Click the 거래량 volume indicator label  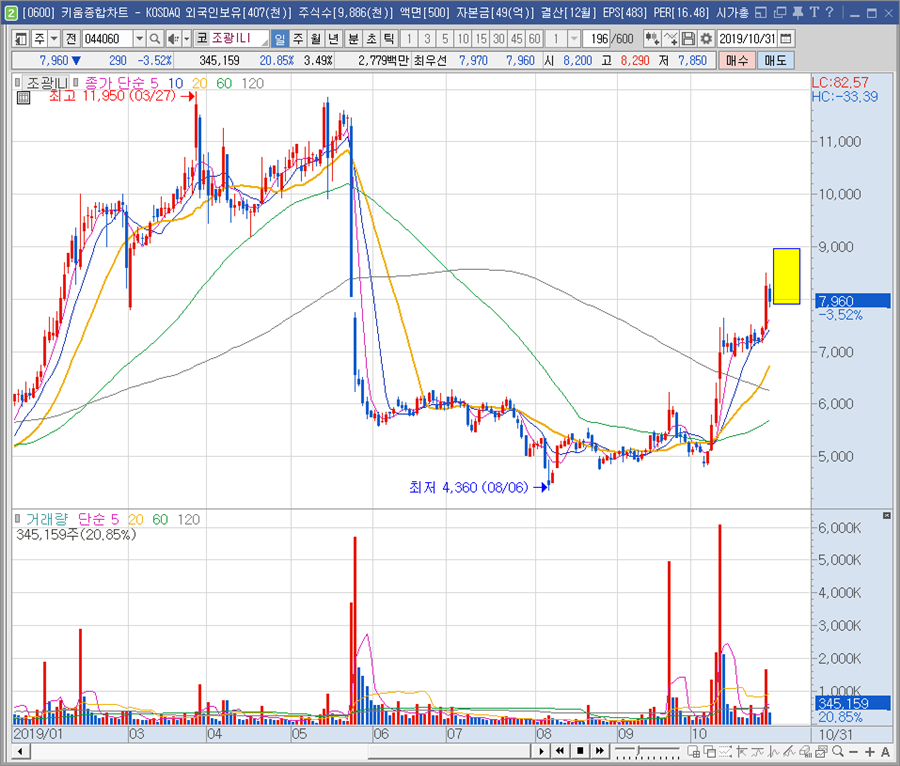pyautogui.click(x=47, y=520)
